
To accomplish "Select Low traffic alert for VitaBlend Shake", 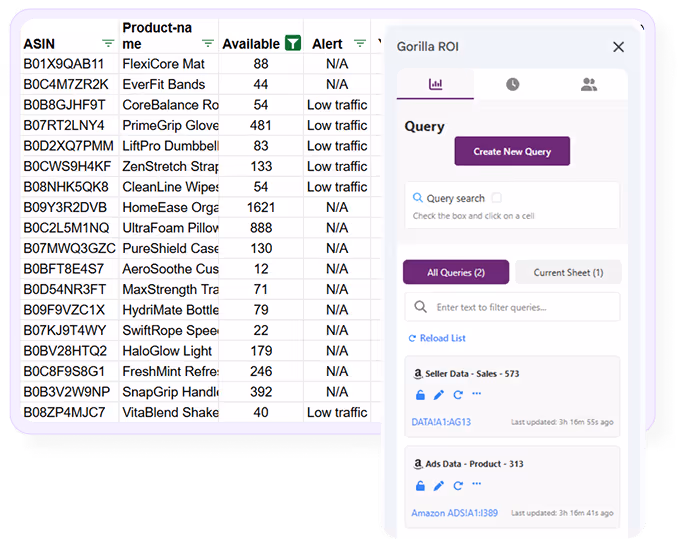I will click(337, 412).
